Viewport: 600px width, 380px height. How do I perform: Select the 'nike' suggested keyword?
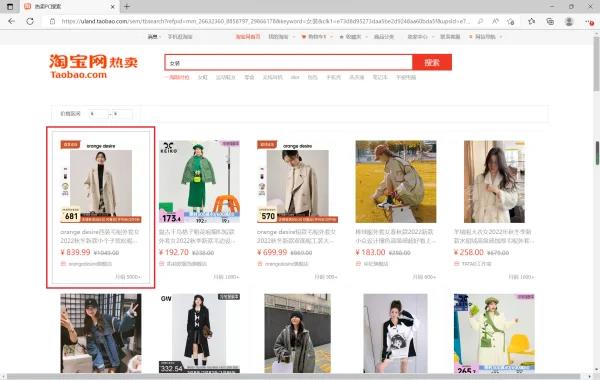[295, 77]
